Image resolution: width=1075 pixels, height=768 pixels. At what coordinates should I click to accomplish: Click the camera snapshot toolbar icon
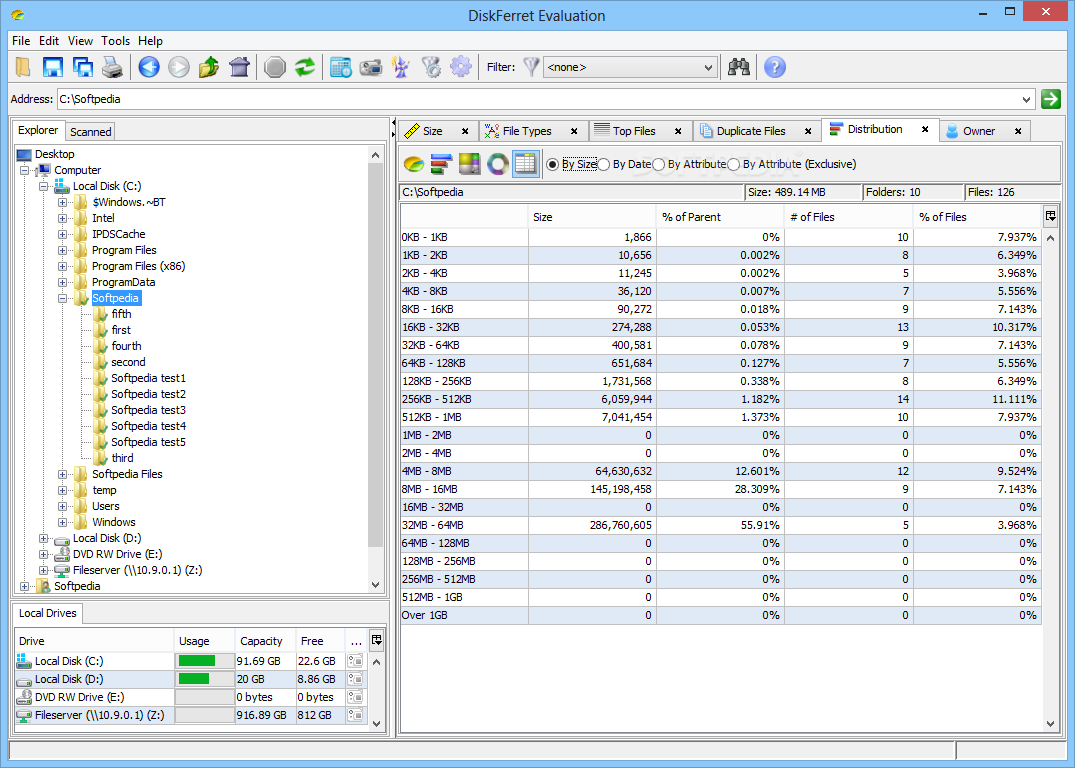pyautogui.click(x=371, y=67)
